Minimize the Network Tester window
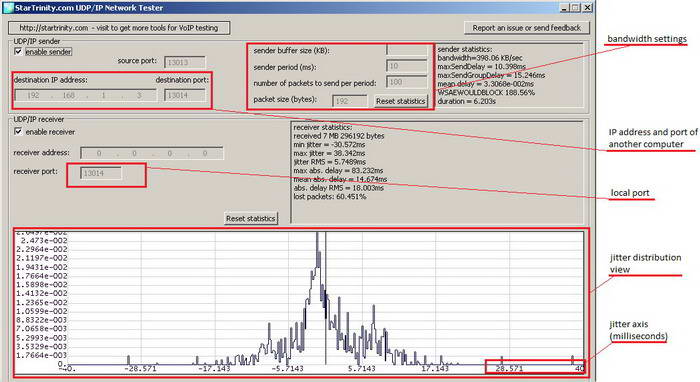This screenshot has width=700, height=382. (565, 8)
